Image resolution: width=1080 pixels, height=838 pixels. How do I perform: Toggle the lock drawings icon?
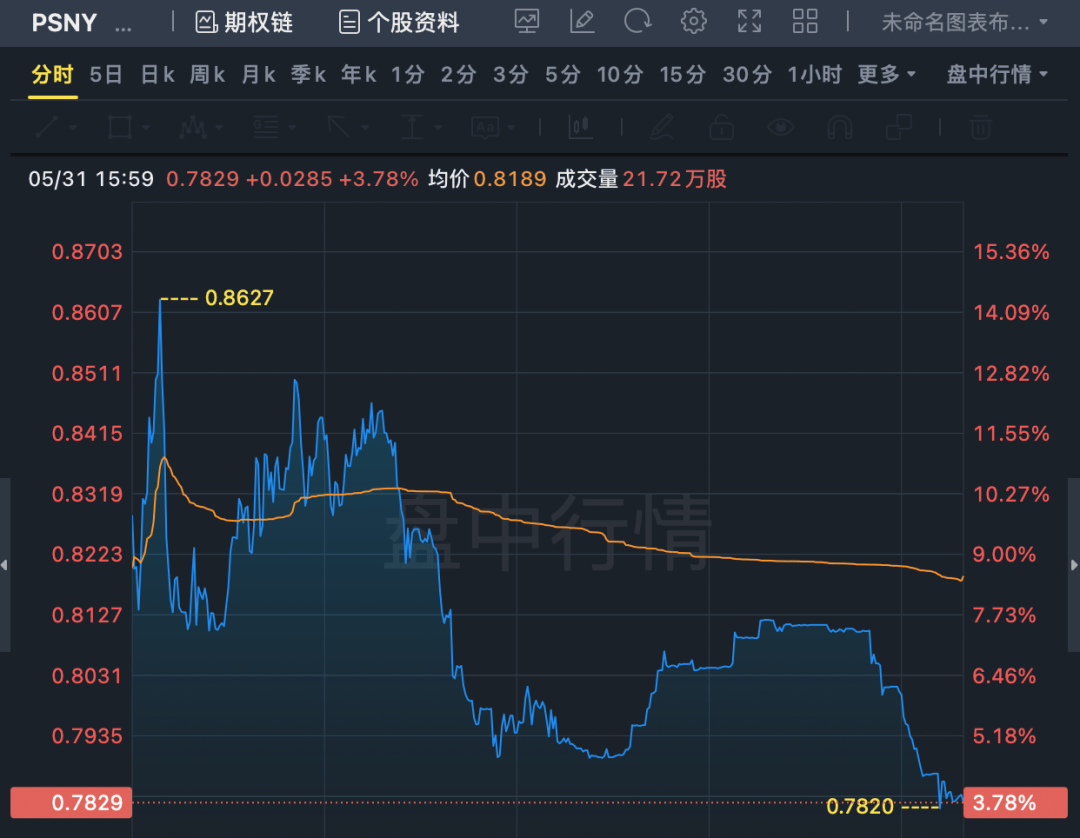point(721,128)
